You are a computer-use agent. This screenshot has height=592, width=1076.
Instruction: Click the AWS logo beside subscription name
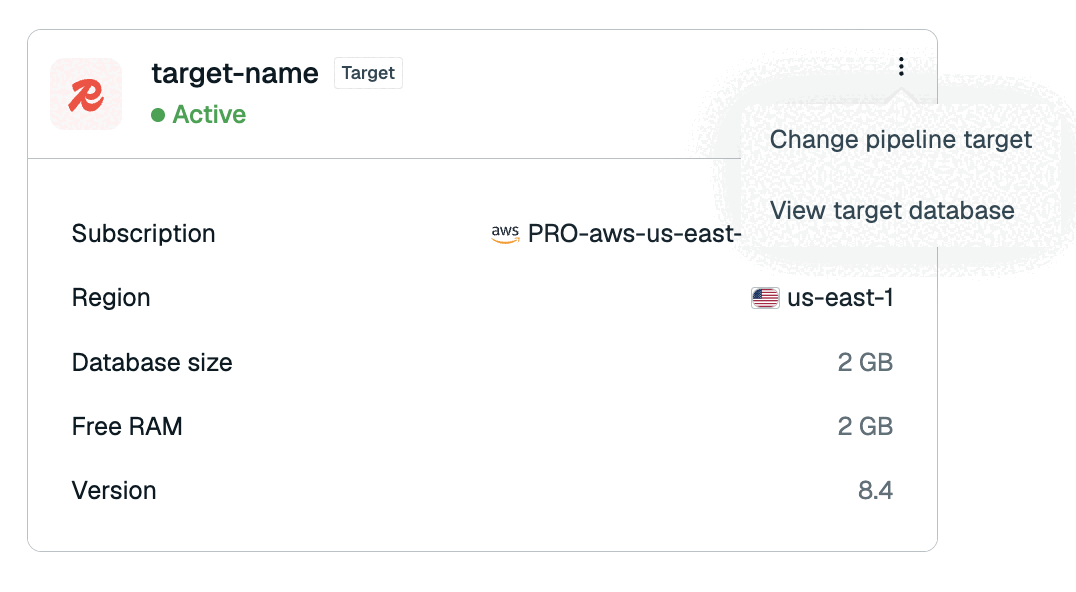(x=505, y=234)
